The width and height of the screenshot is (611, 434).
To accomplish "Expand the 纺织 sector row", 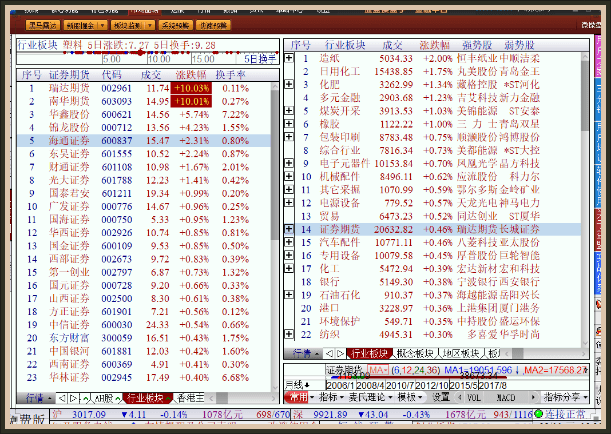I will pyautogui.click(x=289, y=334).
